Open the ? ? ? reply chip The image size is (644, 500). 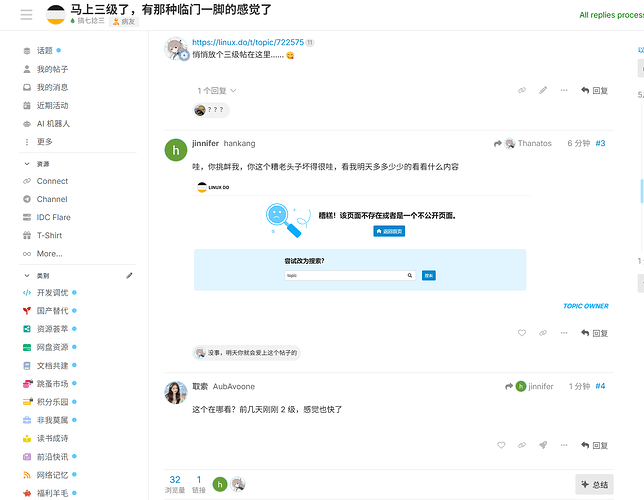[x=211, y=110]
